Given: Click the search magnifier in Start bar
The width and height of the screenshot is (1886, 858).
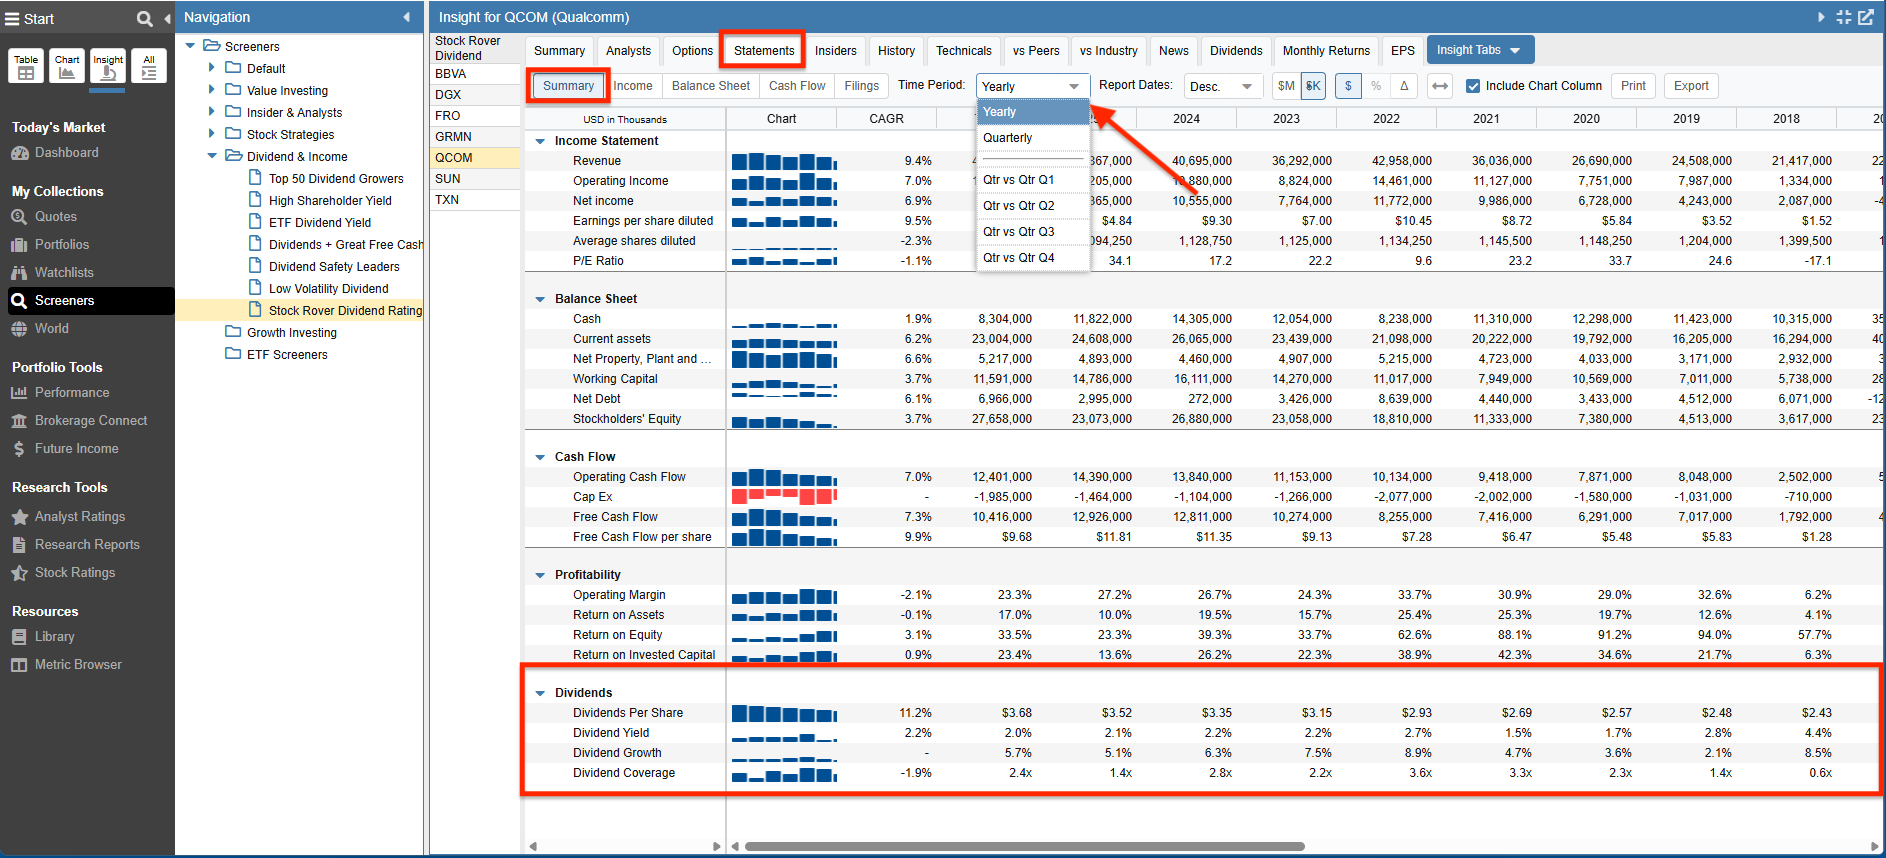Looking at the screenshot, I should point(145,19).
